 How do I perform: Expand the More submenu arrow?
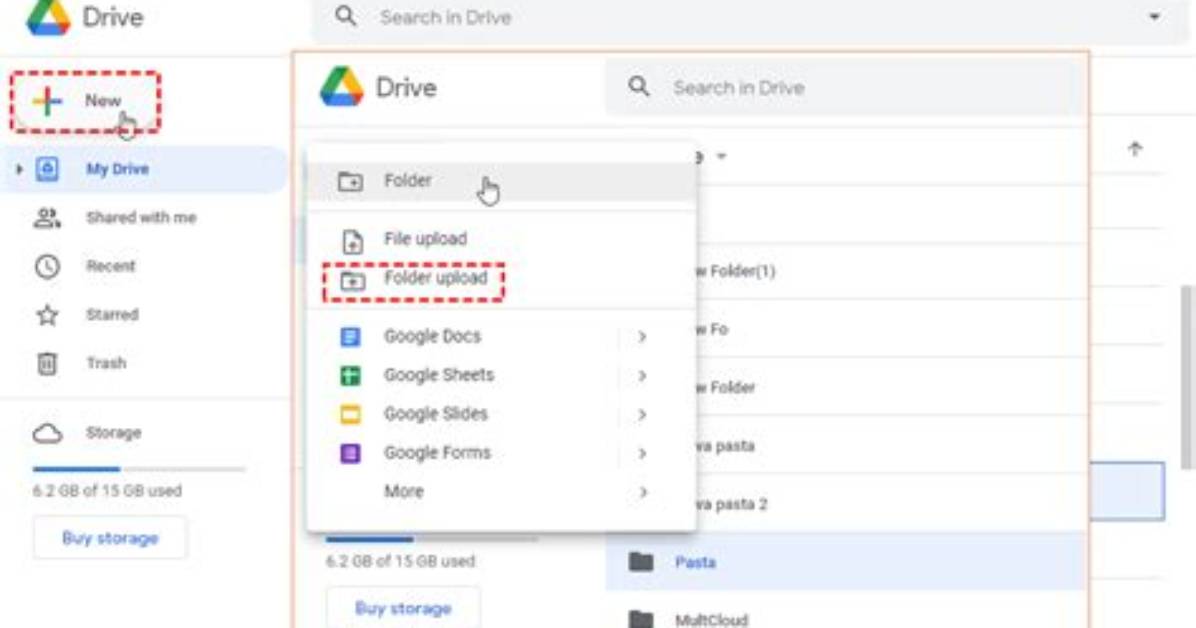(x=642, y=492)
